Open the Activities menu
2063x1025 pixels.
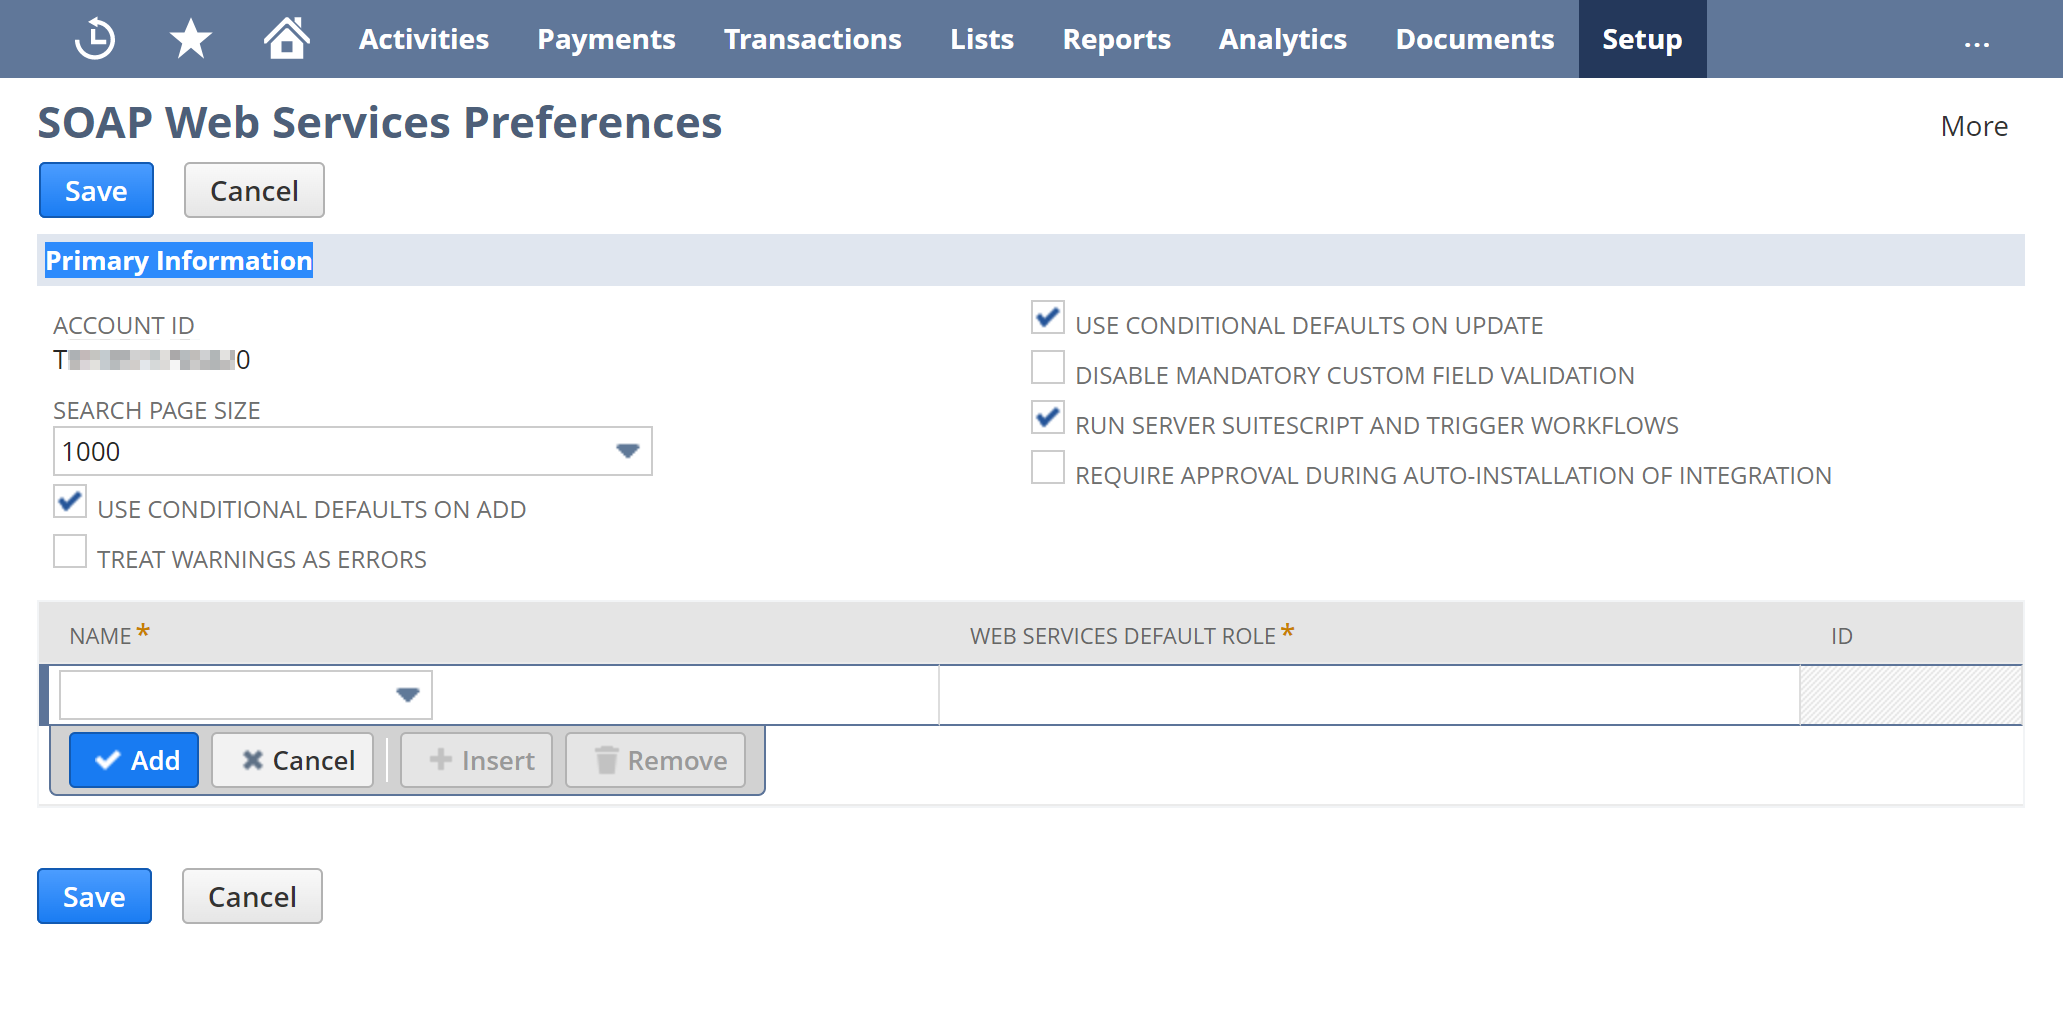(424, 39)
